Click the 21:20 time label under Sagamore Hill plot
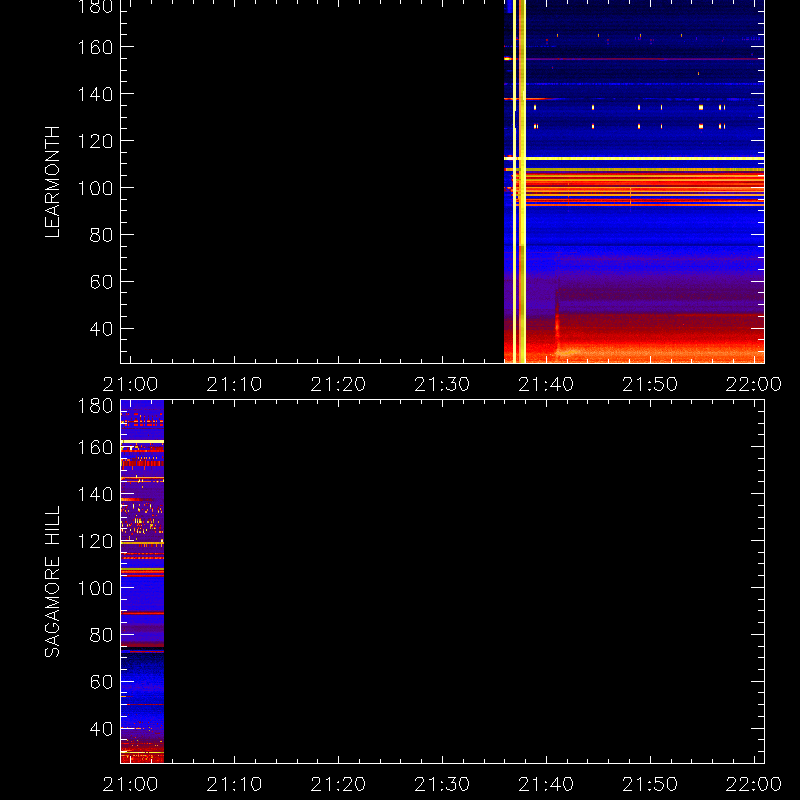The image size is (800, 800). tap(338, 784)
